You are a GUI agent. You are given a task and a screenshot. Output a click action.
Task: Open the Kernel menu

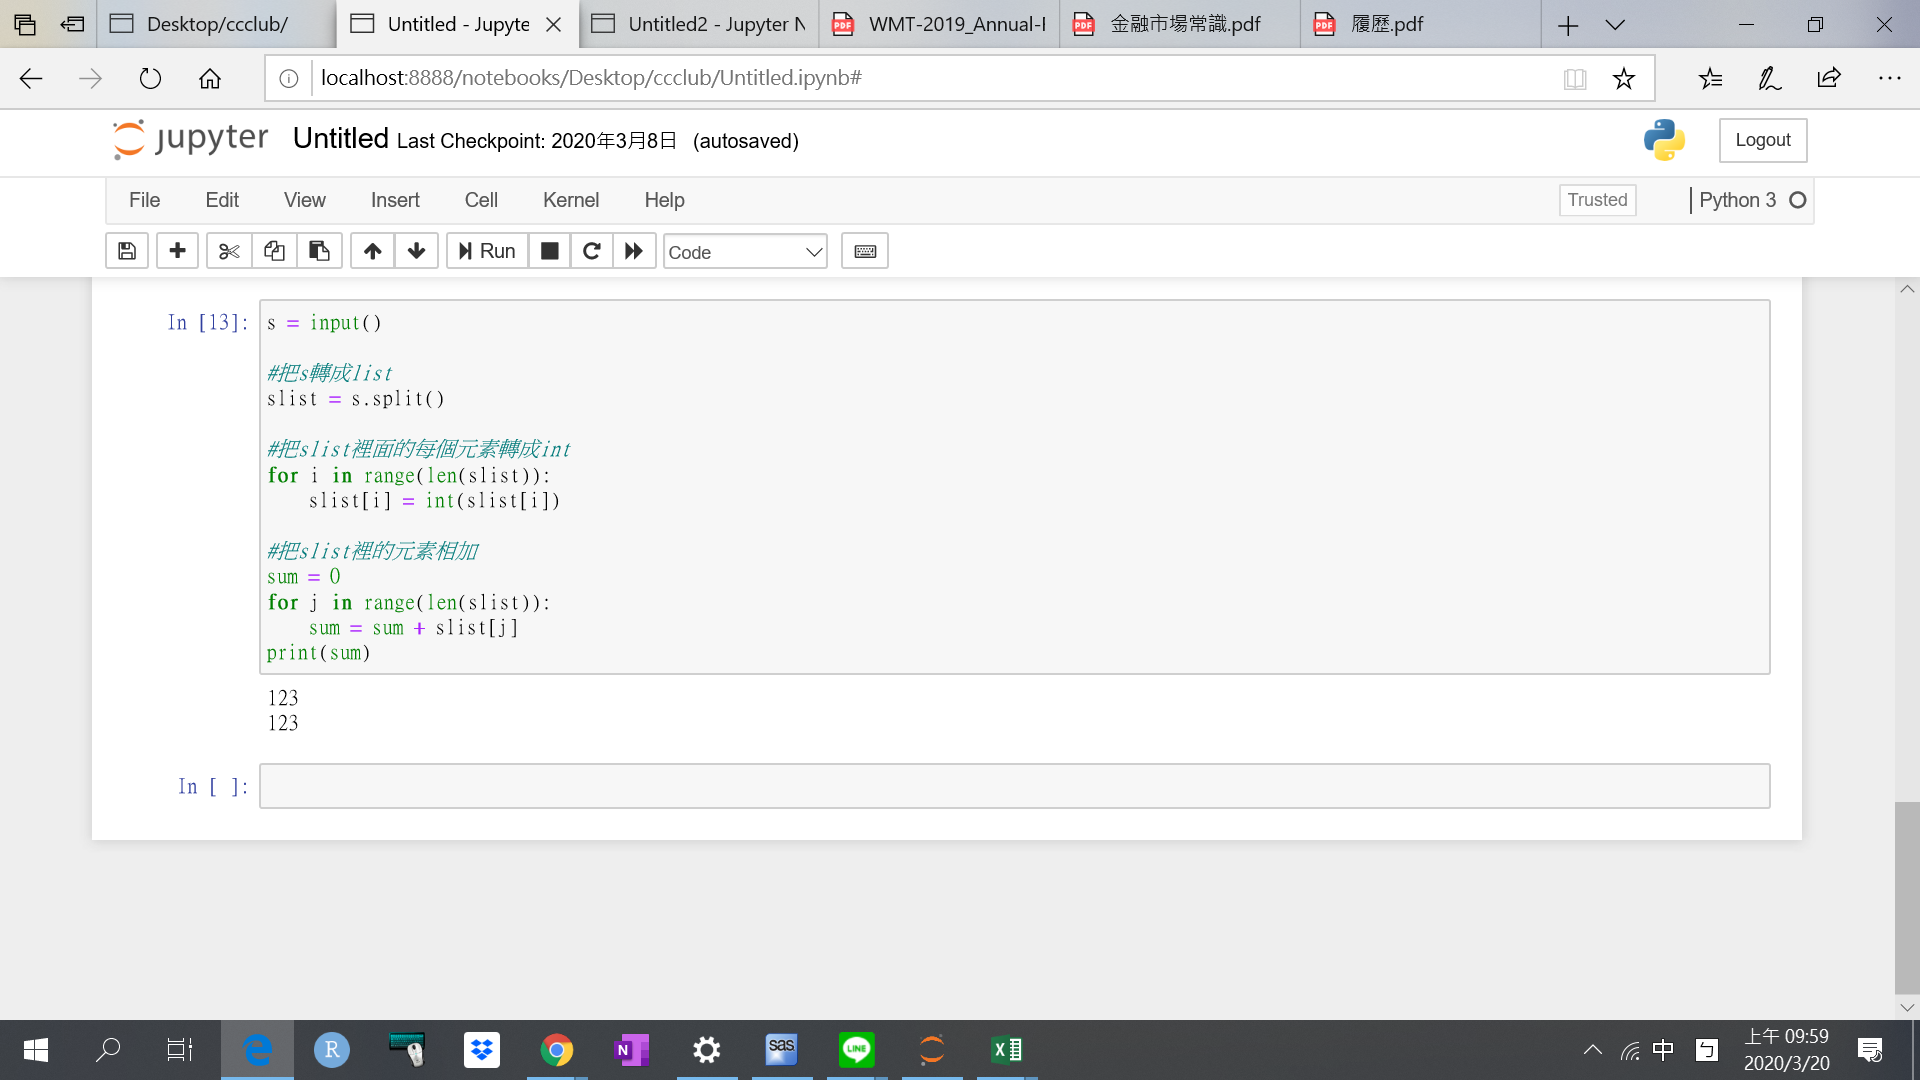(571, 200)
